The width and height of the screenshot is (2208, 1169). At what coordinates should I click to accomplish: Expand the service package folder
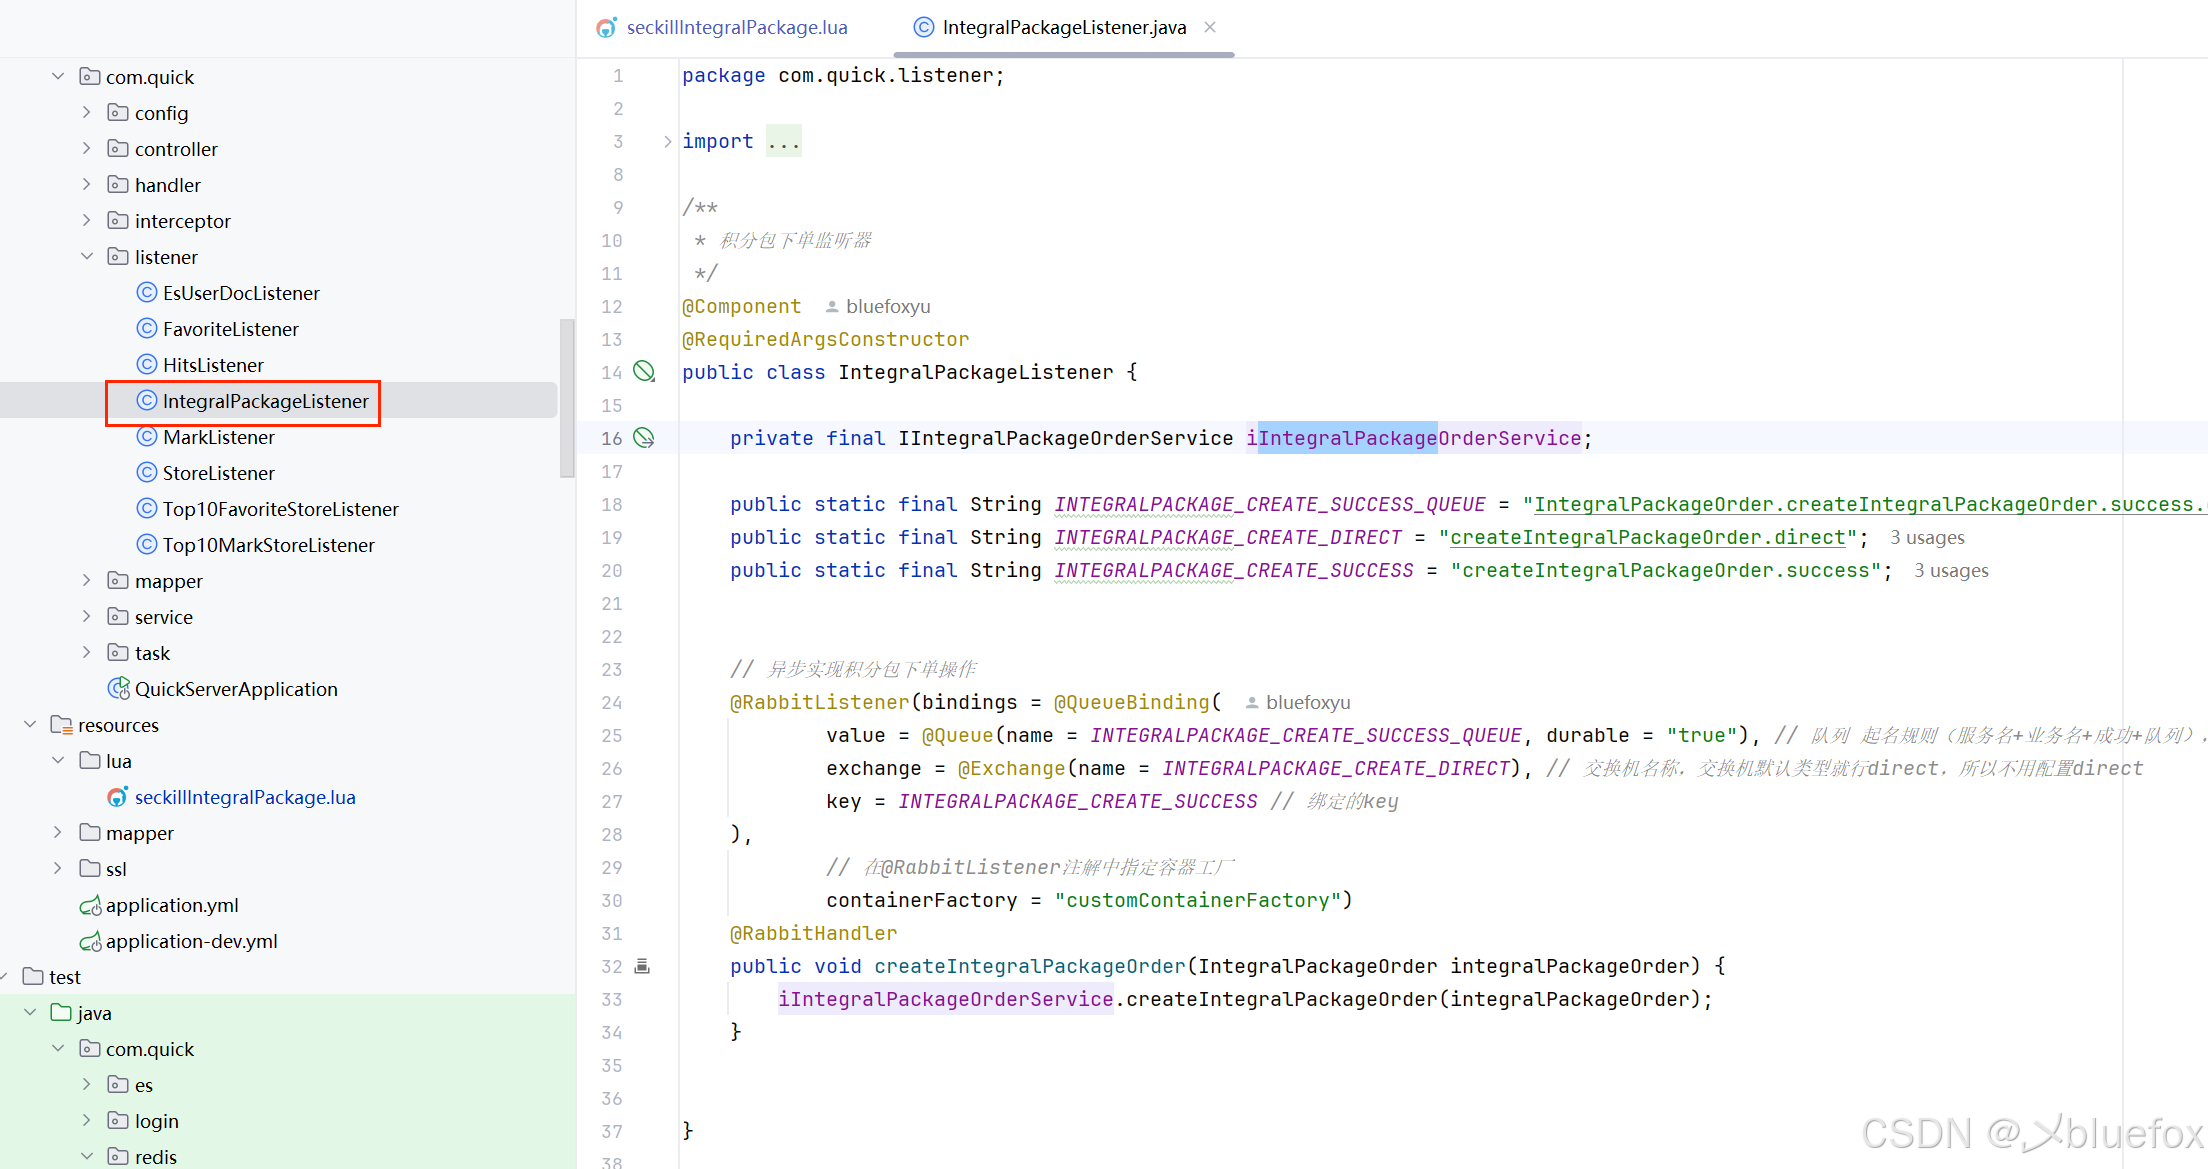click(x=87, y=617)
